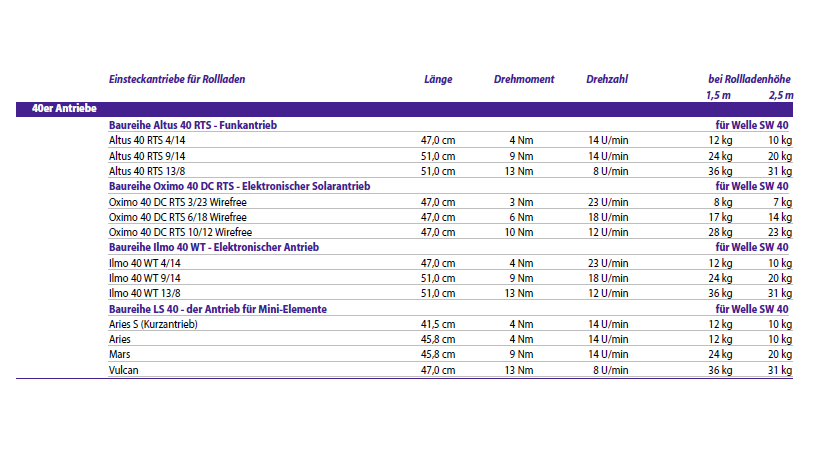Click '36 kg' in Vulcan row
This screenshot has height=450, width=826.
click(x=720, y=370)
